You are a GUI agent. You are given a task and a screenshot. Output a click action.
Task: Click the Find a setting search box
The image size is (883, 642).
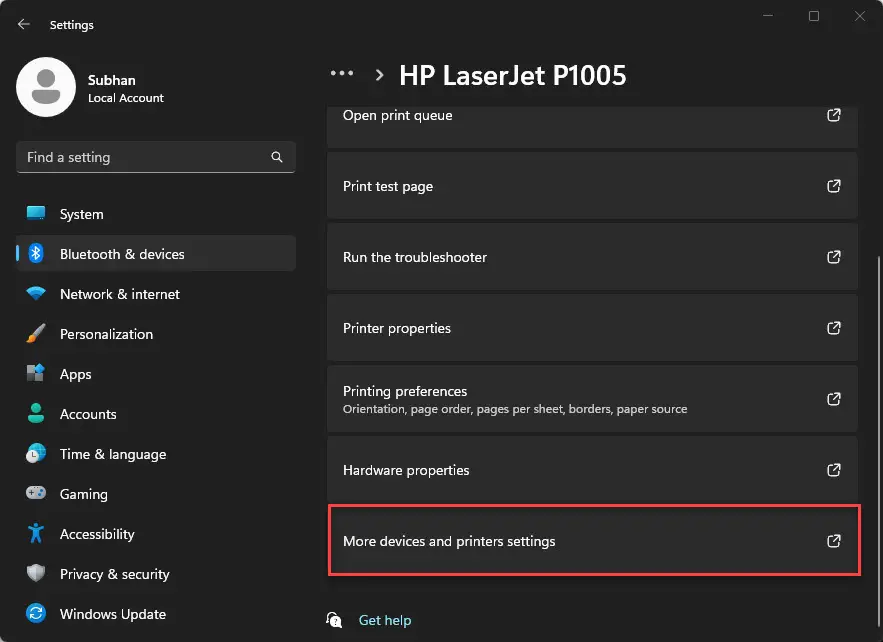click(156, 157)
